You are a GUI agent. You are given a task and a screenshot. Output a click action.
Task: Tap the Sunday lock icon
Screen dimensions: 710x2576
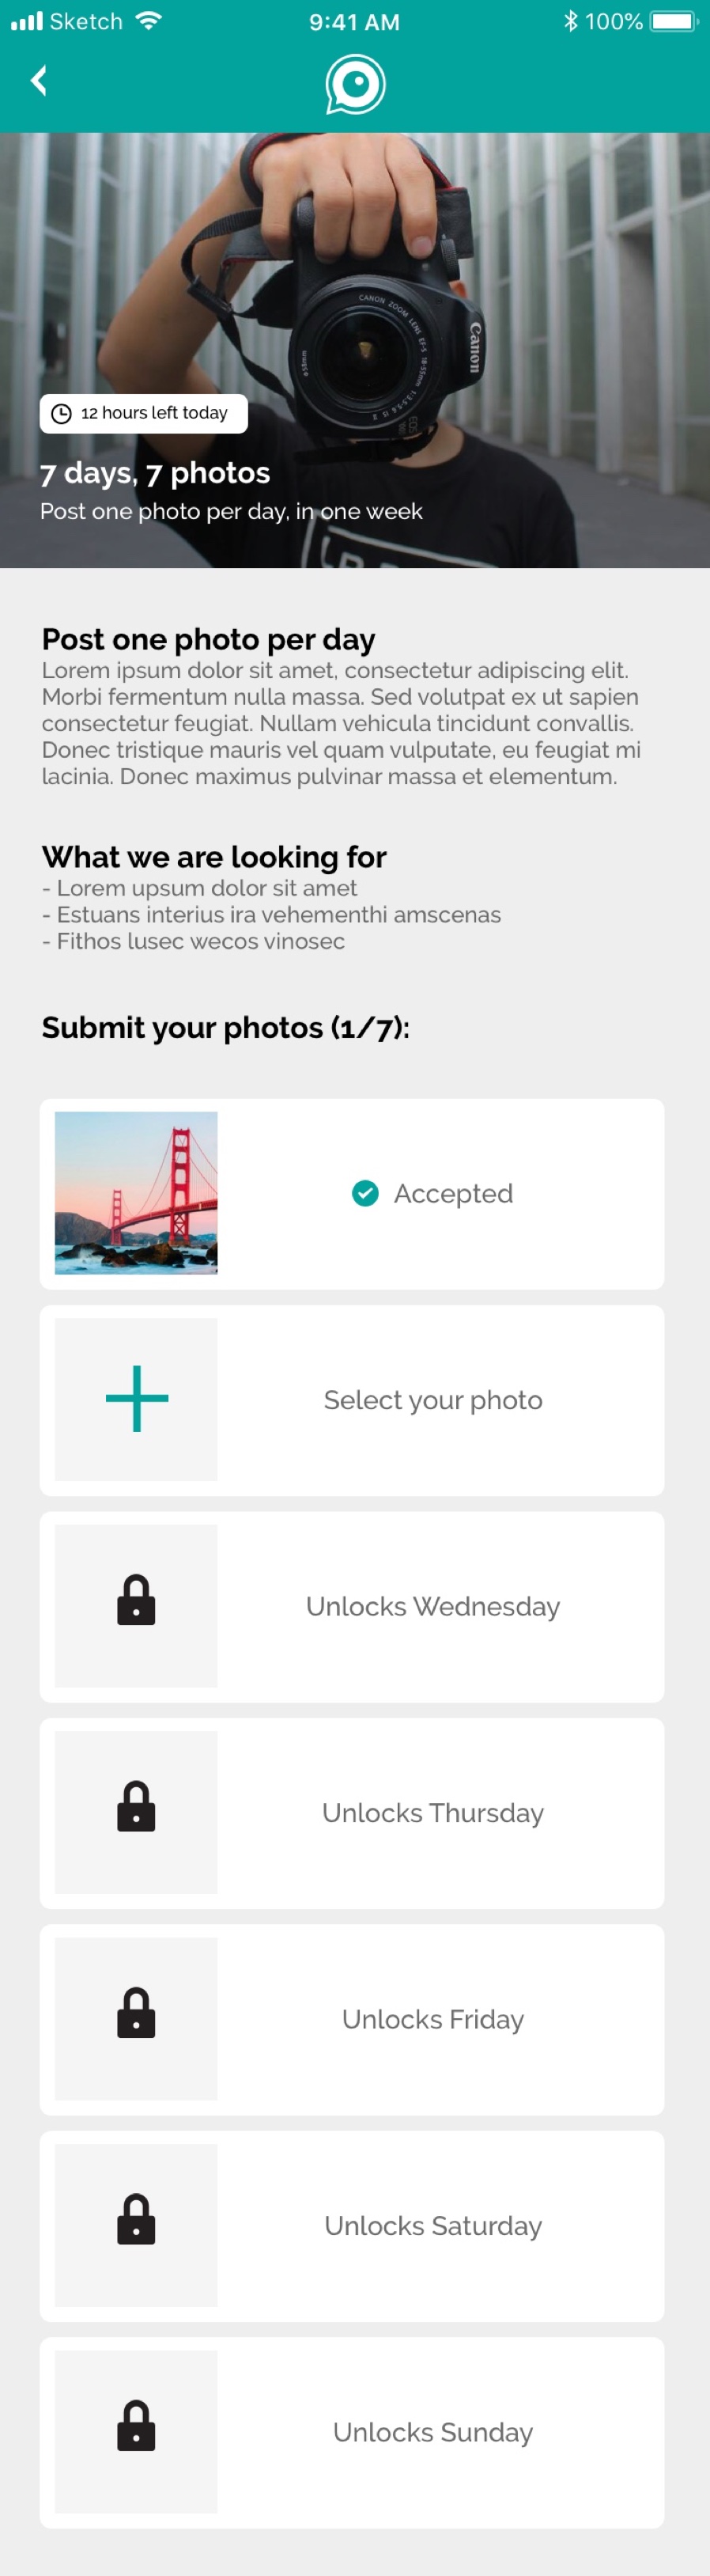tap(136, 2426)
